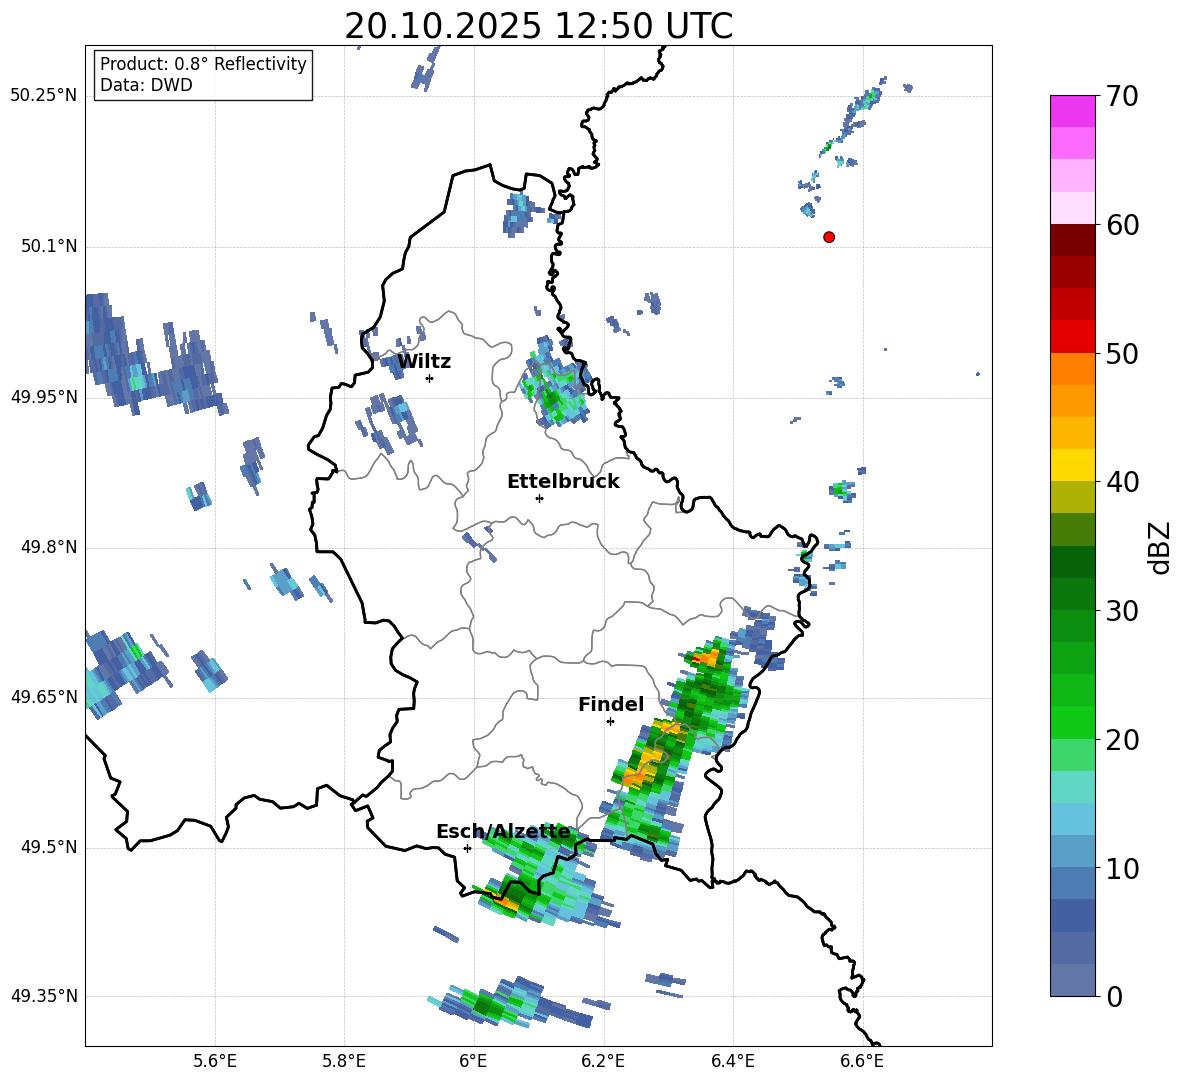1184x1081 pixels.
Task: Click the '6°E' longitude label
Action: point(473,1061)
